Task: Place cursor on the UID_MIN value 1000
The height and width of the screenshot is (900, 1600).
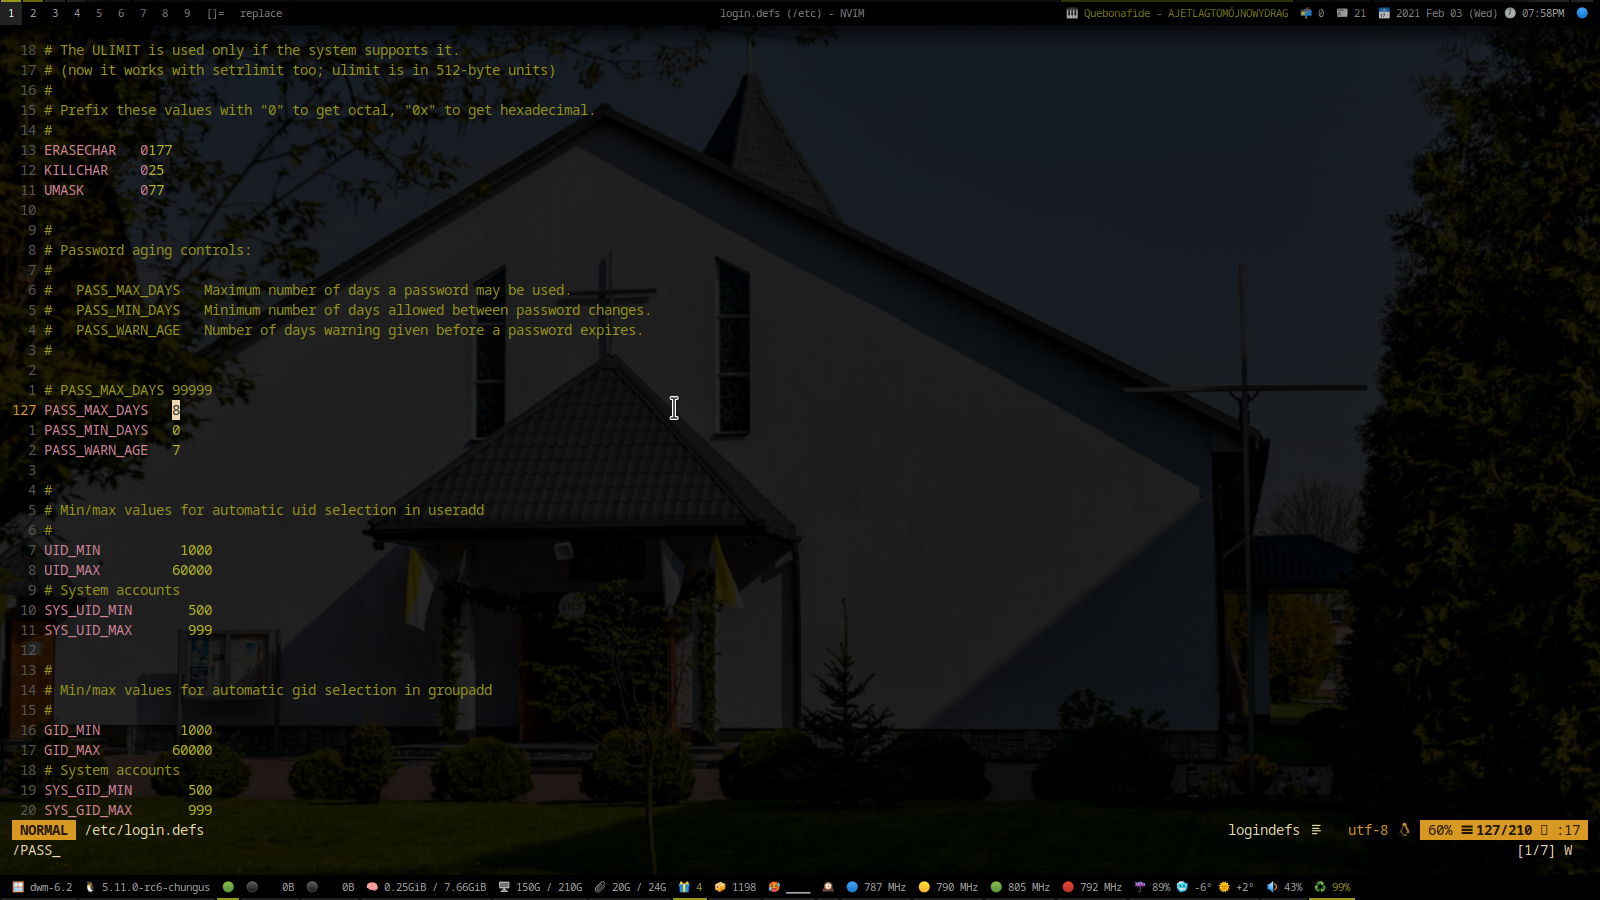Action: coord(196,550)
